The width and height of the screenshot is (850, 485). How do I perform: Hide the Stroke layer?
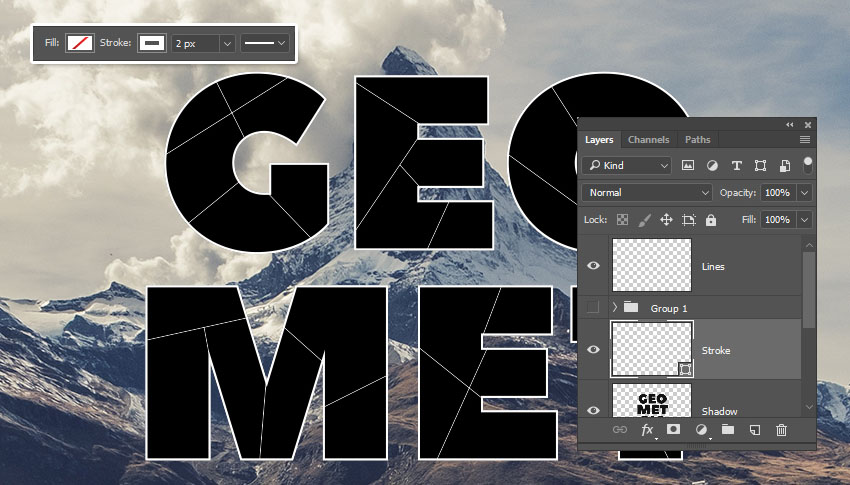point(593,350)
